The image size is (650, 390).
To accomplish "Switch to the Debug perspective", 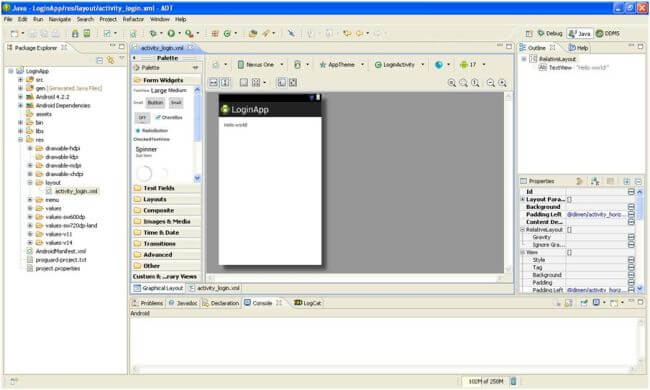I will click(x=550, y=34).
